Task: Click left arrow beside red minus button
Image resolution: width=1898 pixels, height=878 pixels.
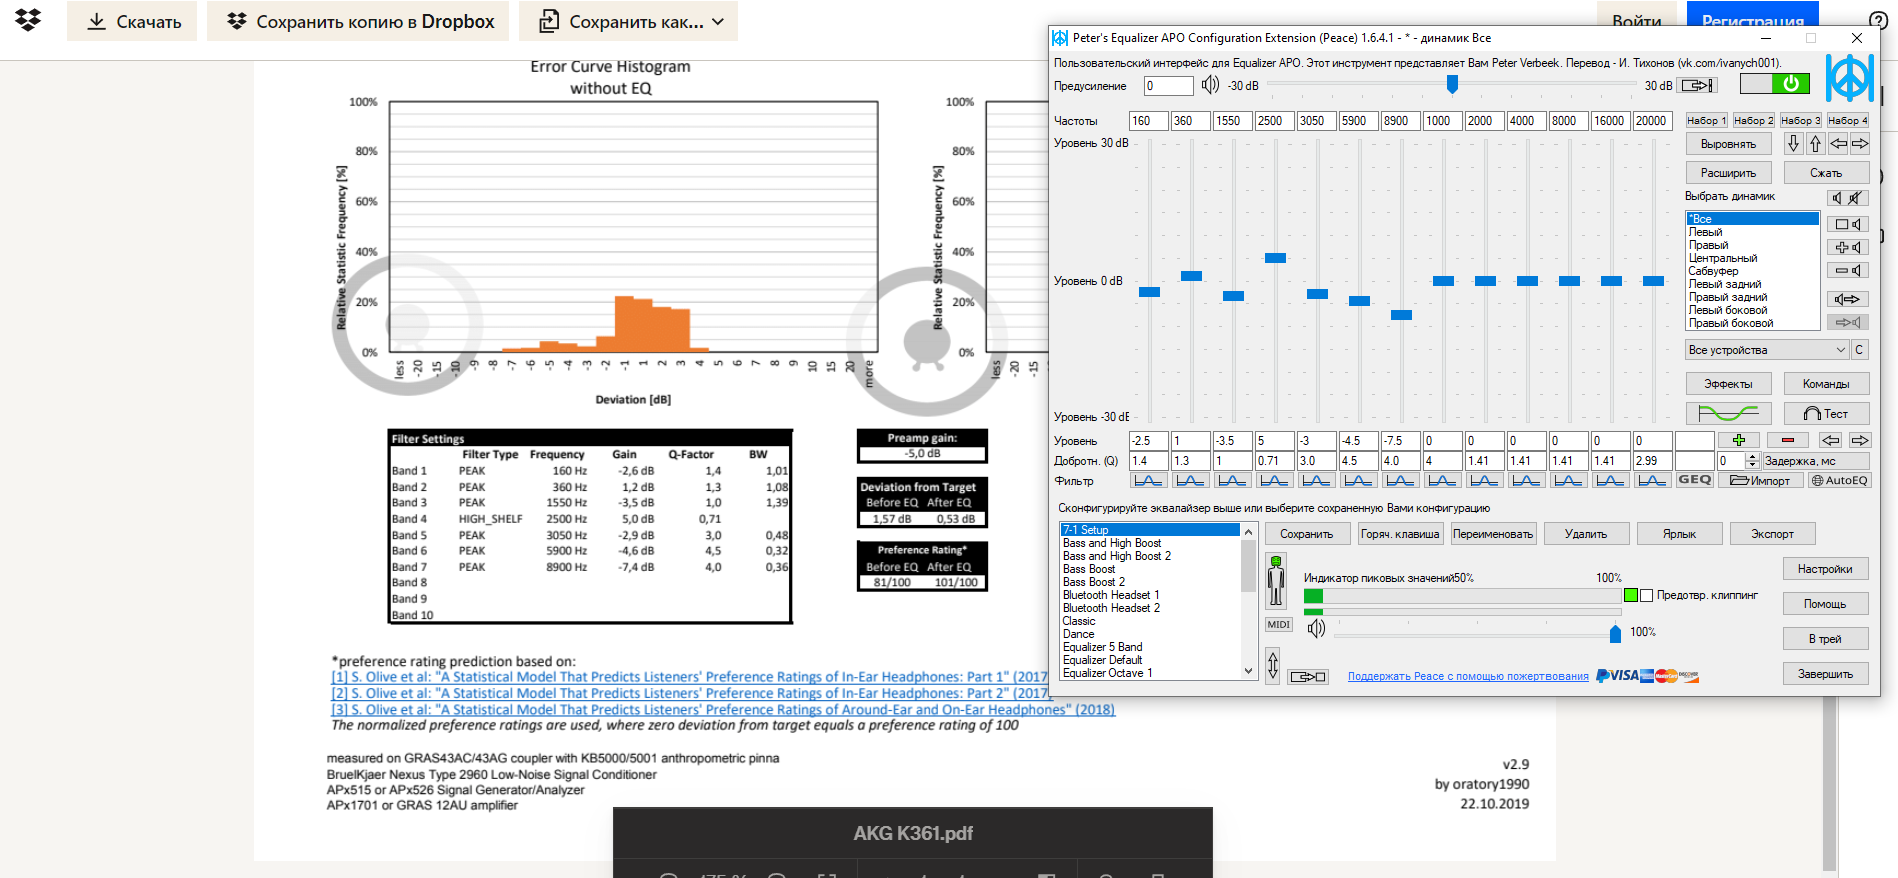Action: tap(1830, 440)
